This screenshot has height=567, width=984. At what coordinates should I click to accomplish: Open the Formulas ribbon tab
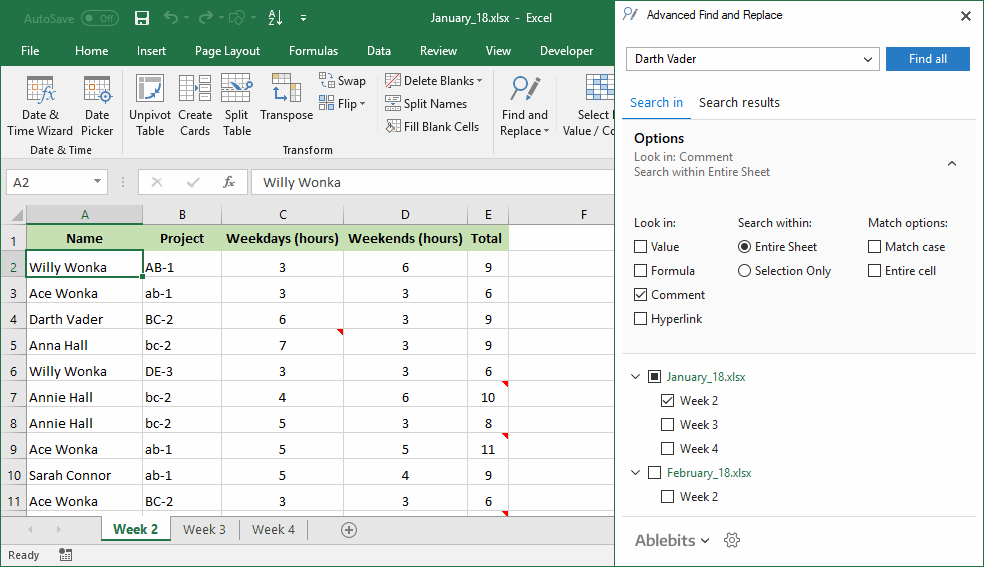click(x=313, y=51)
